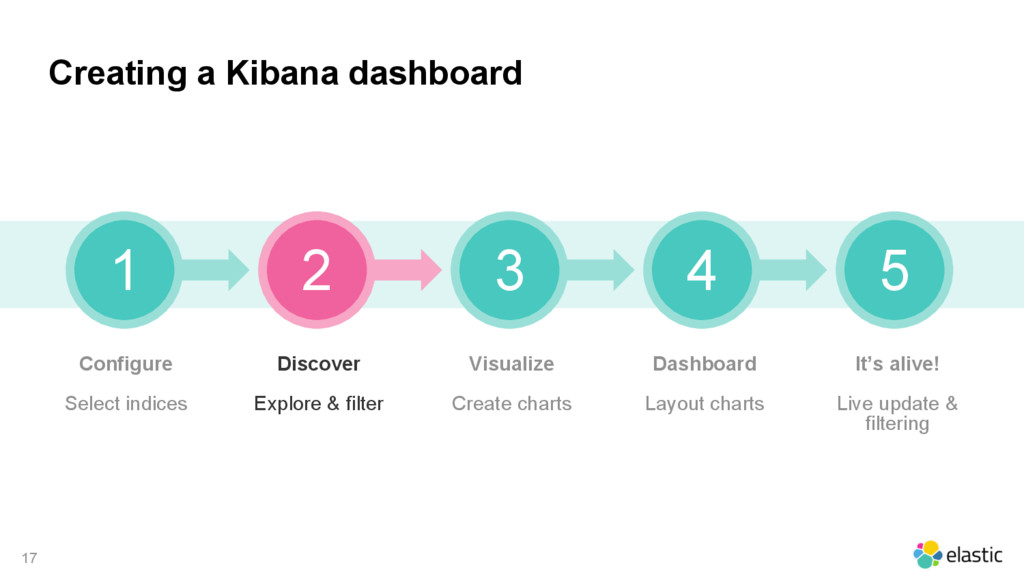This screenshot has width=1024, height=576.
Task: Click the step 1 teal circle
Action: pos(124,270)
